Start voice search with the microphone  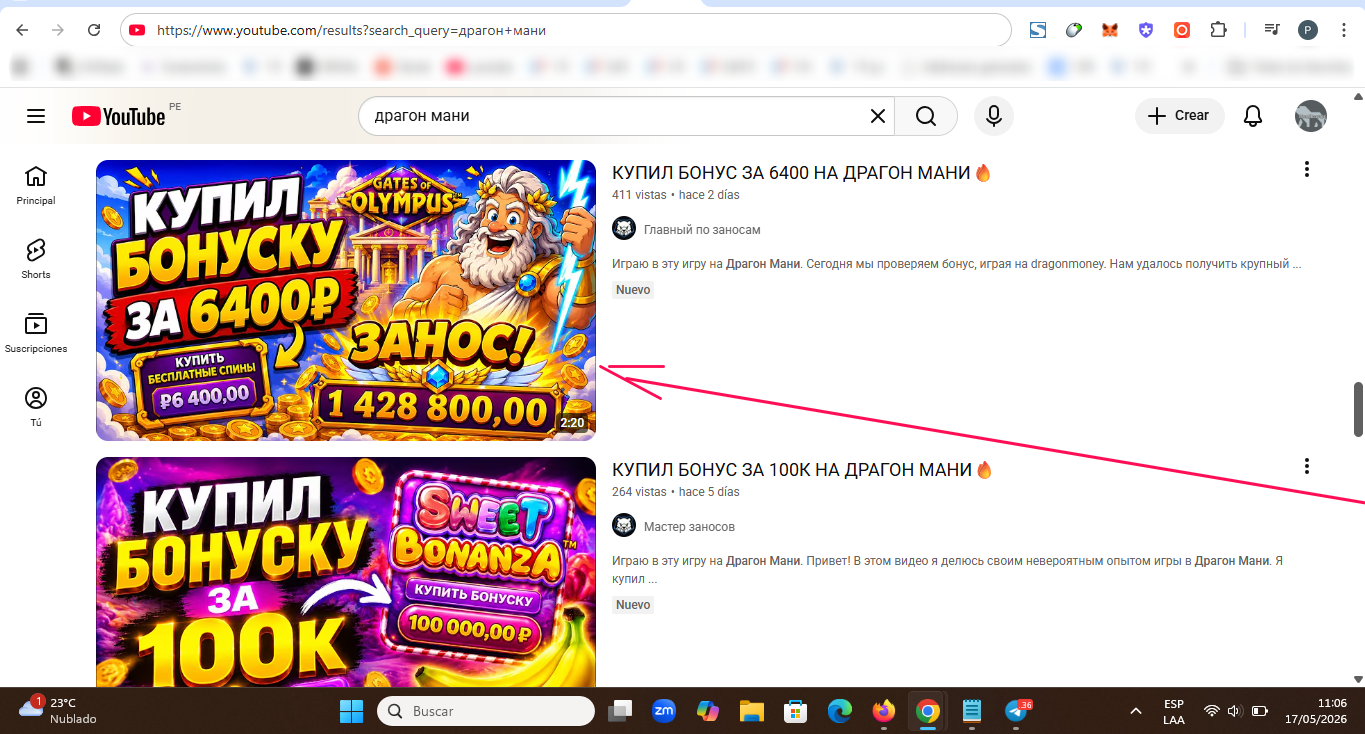(993, 116)
